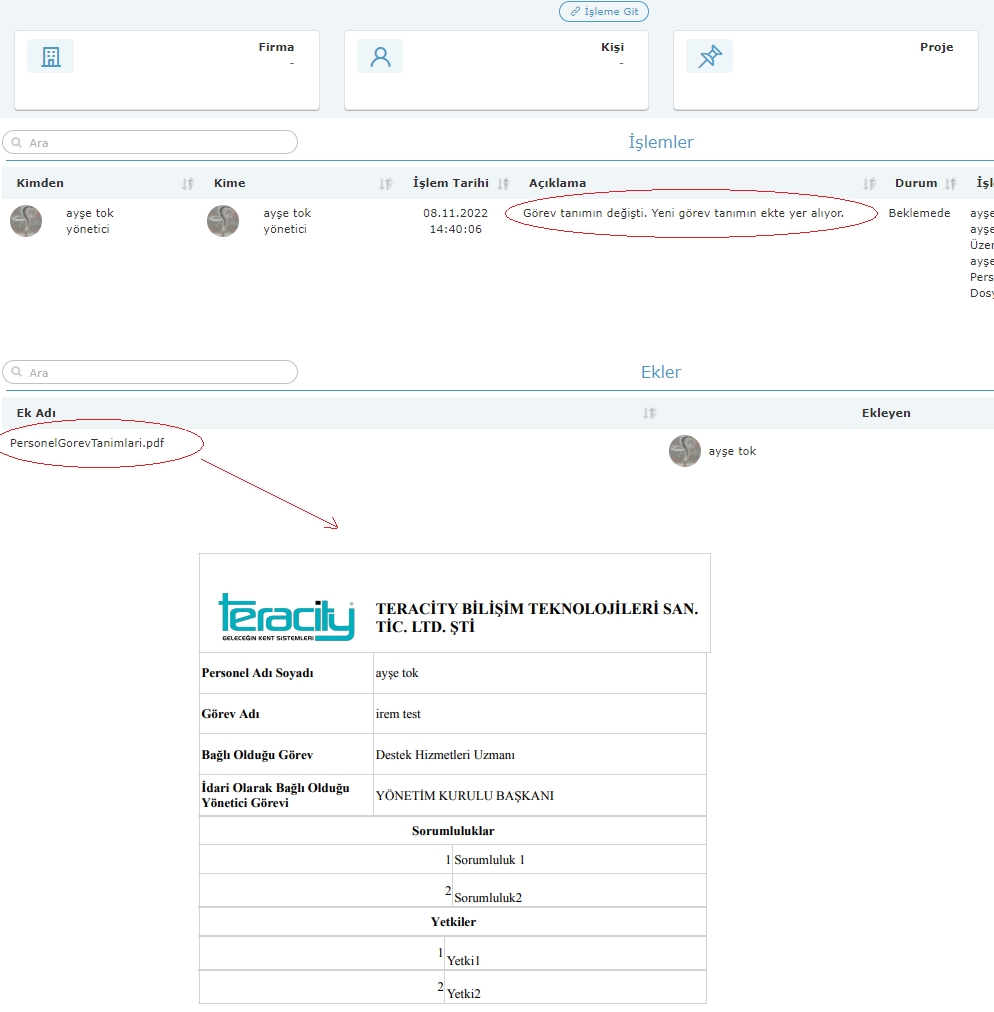994x1012 pixels.
Task: Click the İşleme Git button
Action: pos(604,12)
